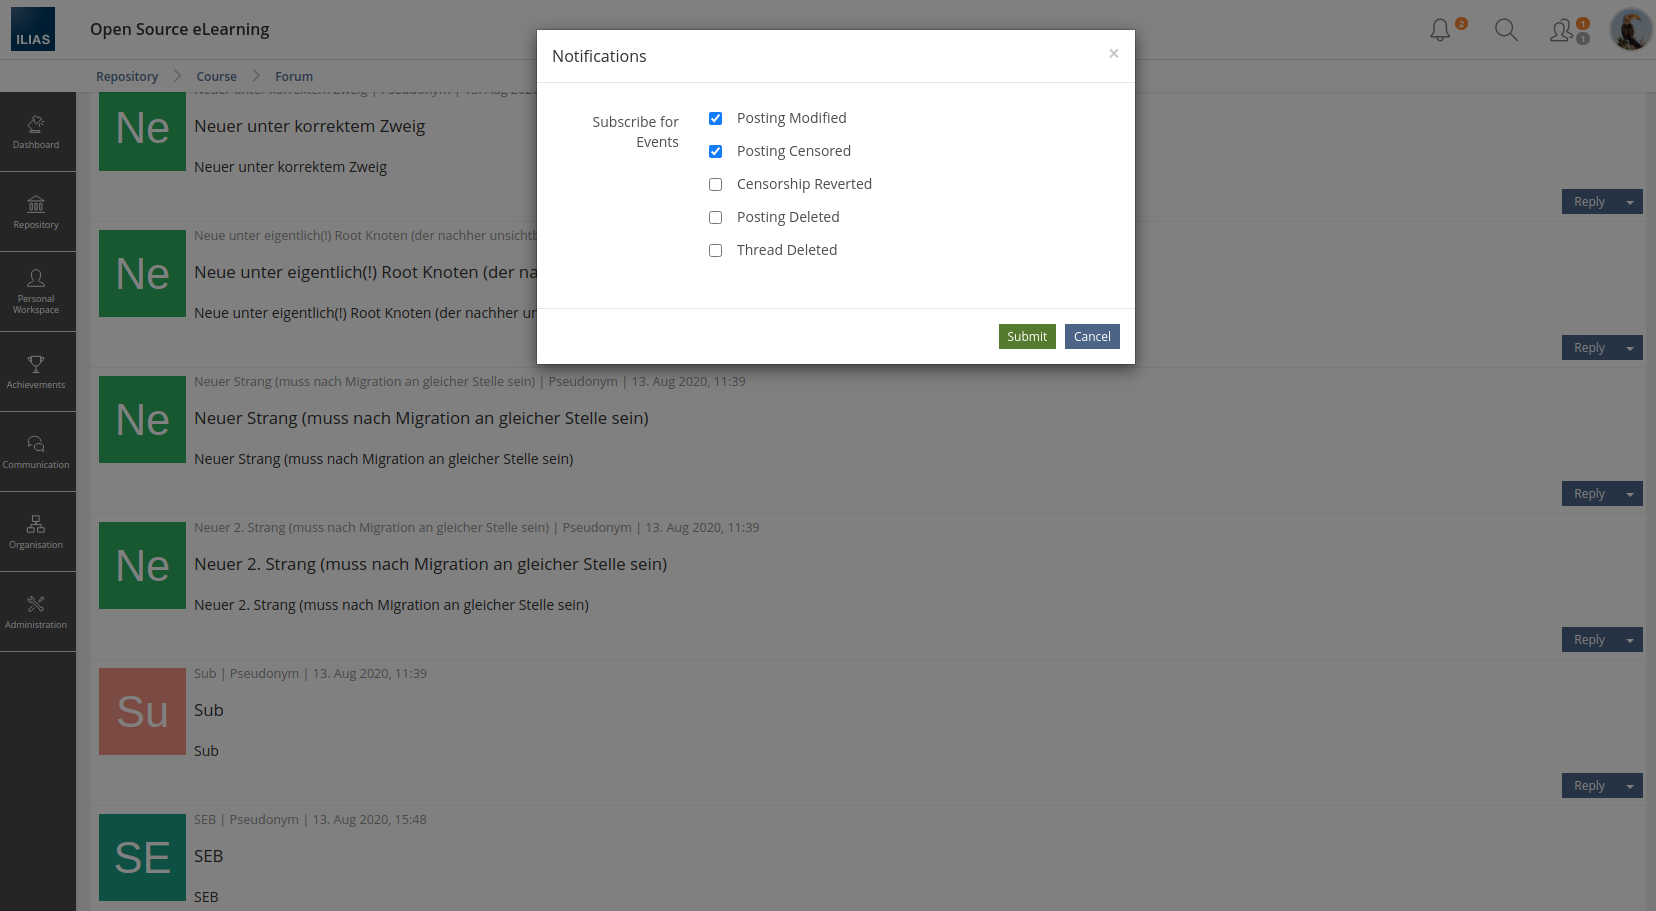The image size is (1656, 911).
Task: Expand Reply dropdown for 'Neuer 2. Strang' post
Action: click(x=1630, y=640)
